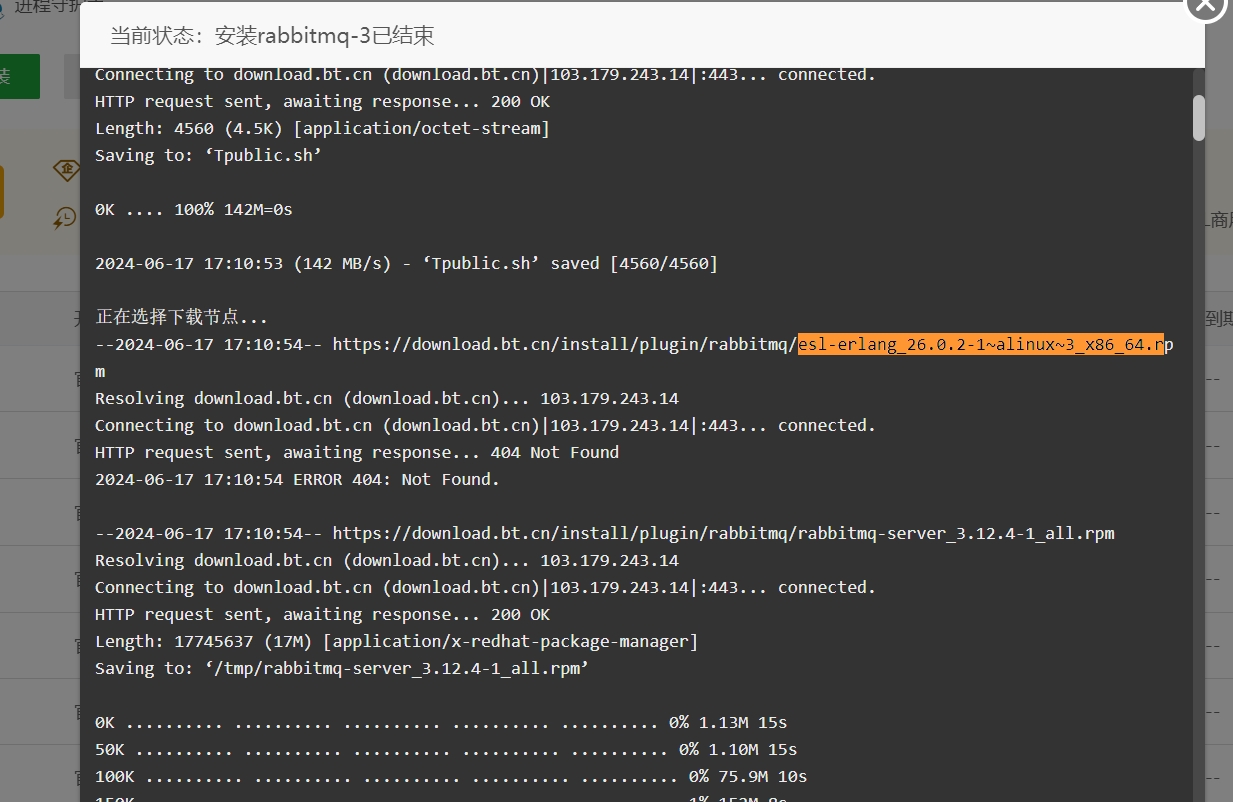The height and width of the screenshot is (802, 1233).
Task: Click URL line for rabbitmq-server_3.12.4-1_all.rpm
Action: (x=604, y=533)
